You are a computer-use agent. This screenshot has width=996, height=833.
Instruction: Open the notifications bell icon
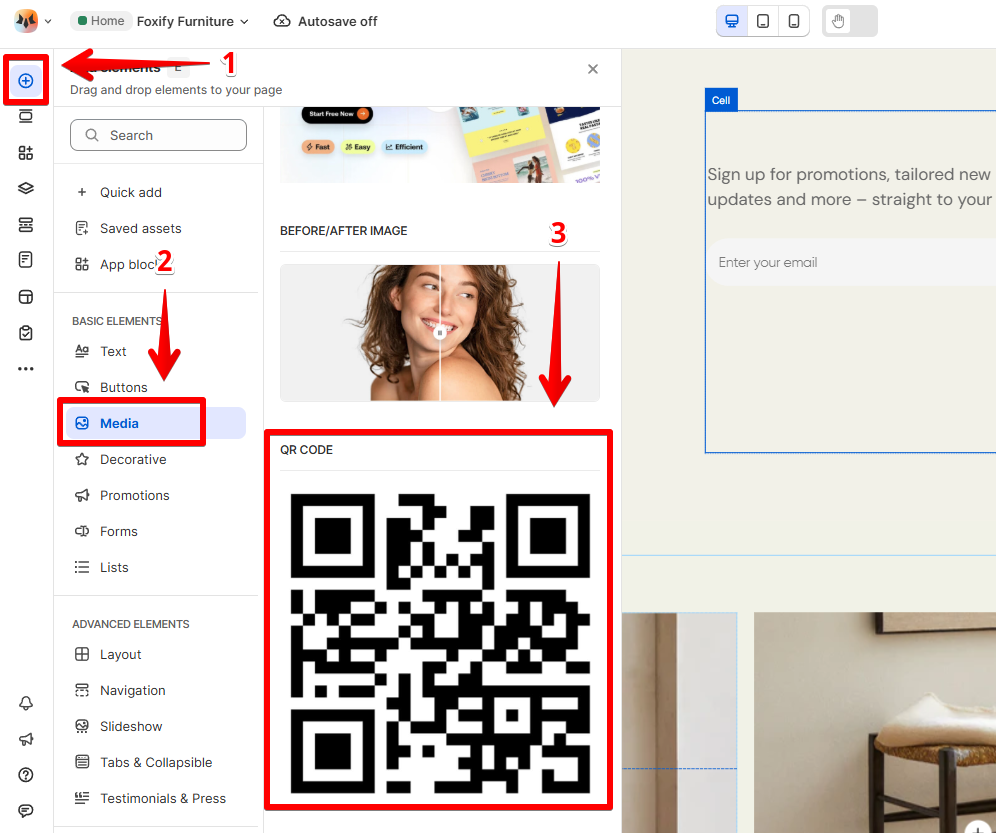point(26,703)
